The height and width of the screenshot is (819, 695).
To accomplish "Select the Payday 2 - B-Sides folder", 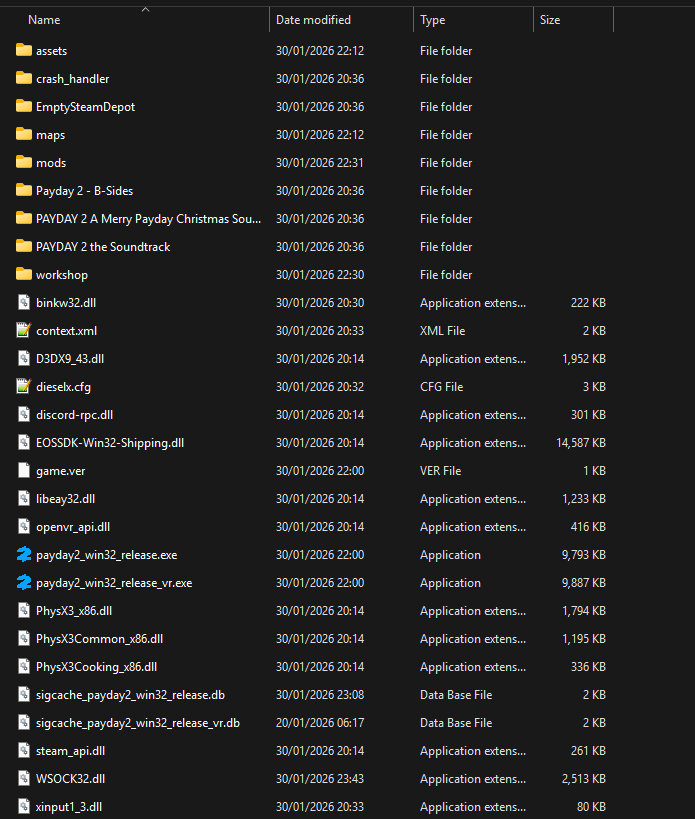I will tap(84, 191).
